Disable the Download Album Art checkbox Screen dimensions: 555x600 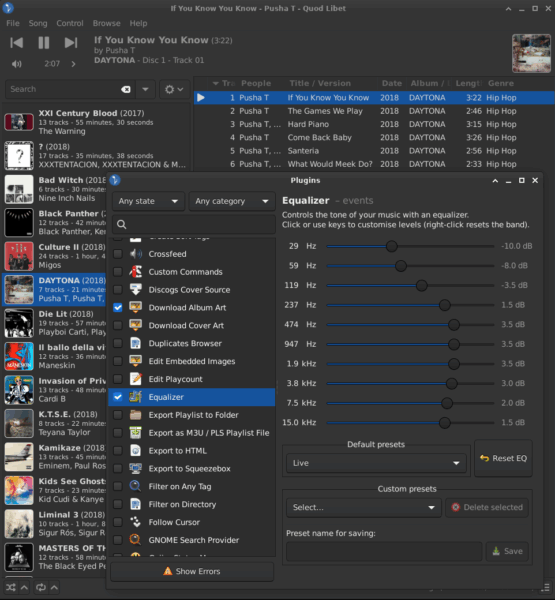[x=118, y=307]
